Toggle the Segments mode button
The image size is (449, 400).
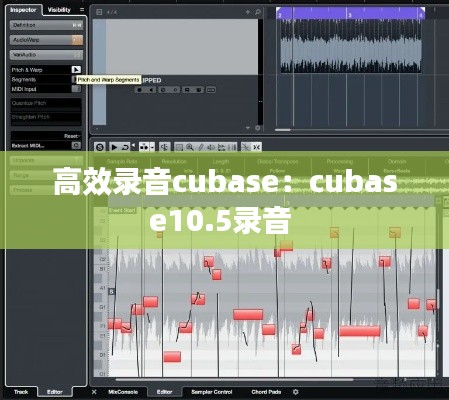[74, 79]
